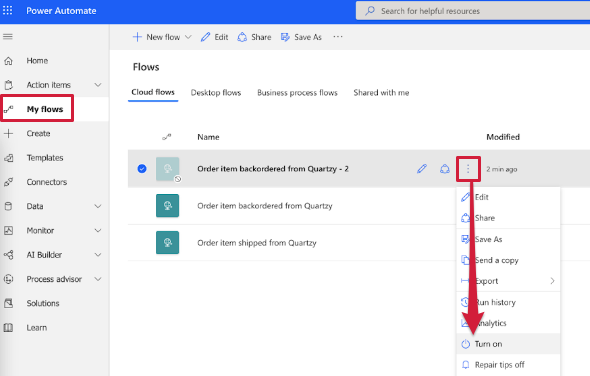Click the vertical ellipsis for selected flow
The width and height of the screenshot is (590, 376).
[468, 169]
